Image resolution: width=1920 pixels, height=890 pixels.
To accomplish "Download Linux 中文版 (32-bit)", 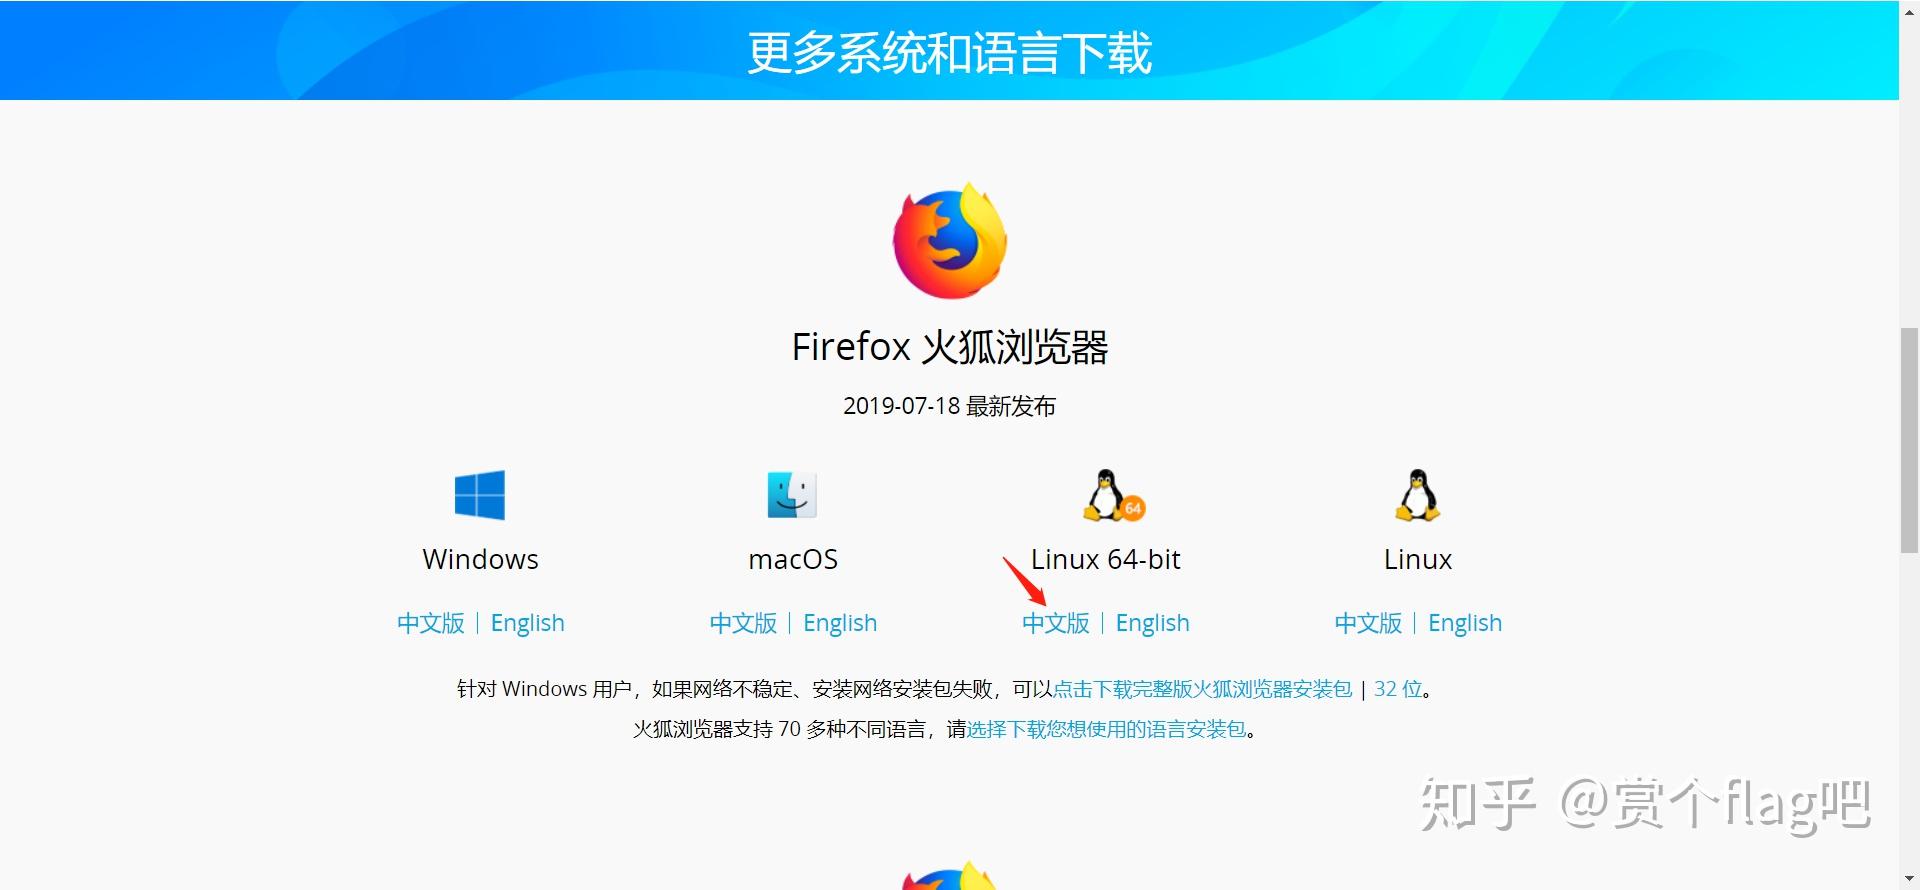I will tap(1368, 623).
